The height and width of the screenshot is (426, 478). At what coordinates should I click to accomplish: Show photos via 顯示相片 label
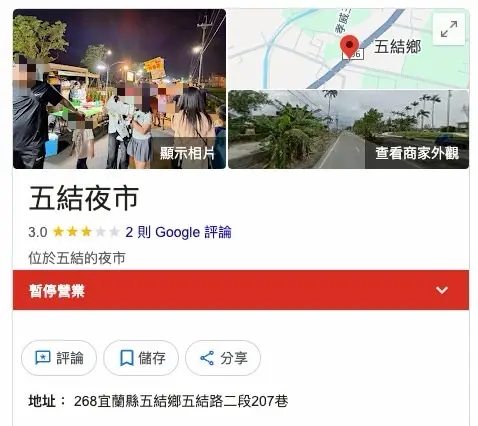click(x=187, y=153)
